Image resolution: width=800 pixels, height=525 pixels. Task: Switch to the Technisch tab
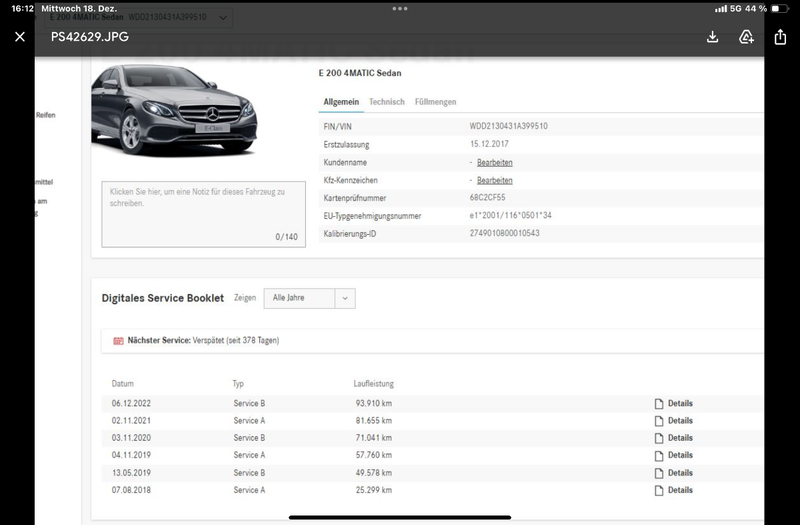(x=387, y=102)
